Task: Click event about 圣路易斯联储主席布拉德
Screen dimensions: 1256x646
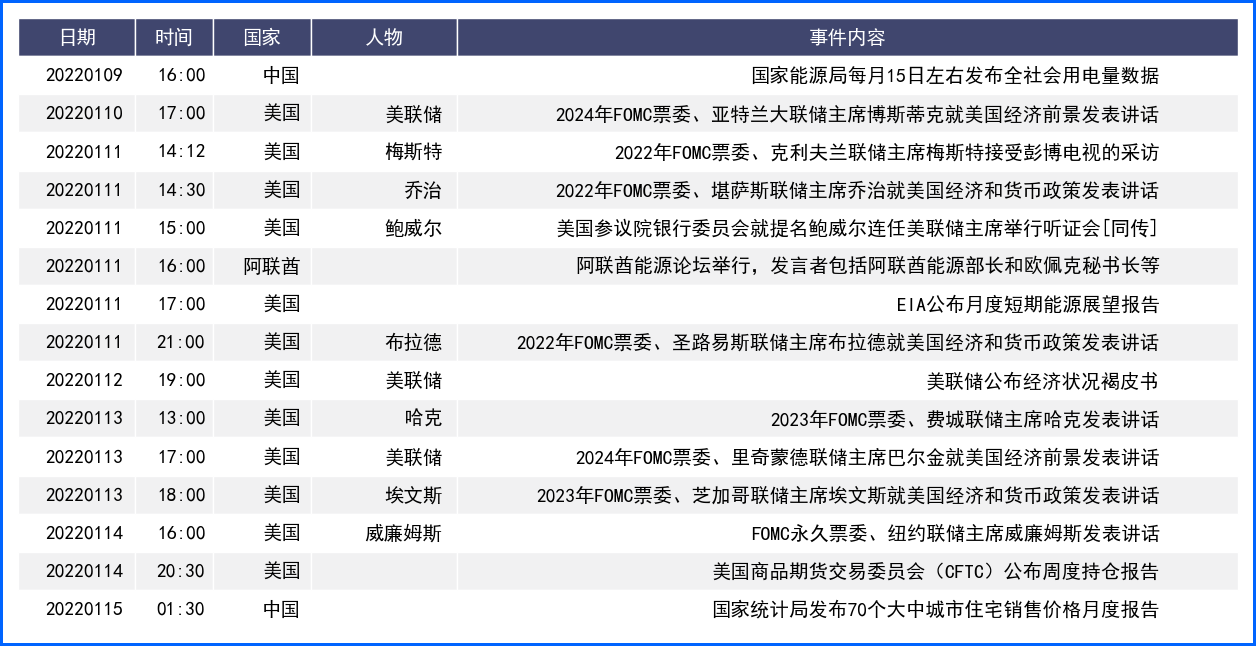Action: pos(838,342)
